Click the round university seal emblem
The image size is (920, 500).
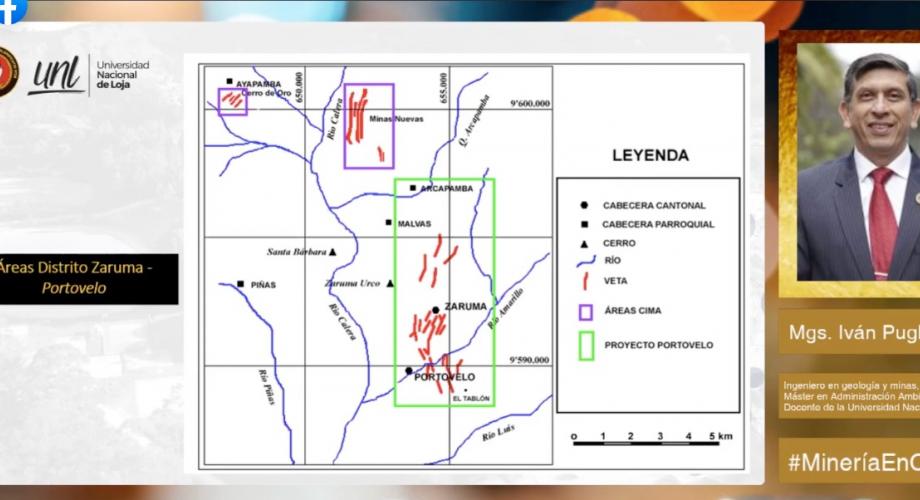coord(7,71)
